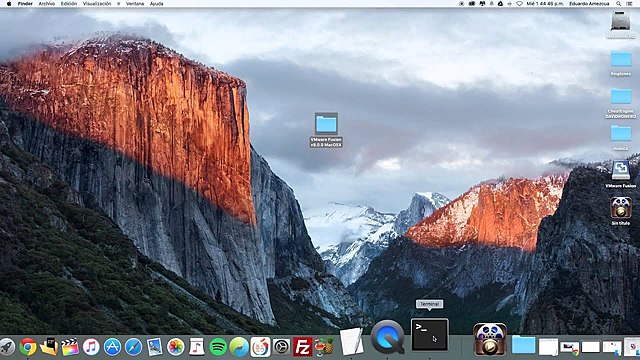The image size is (640, 360).
Task: Open the blue folder stack in Dock
Action: click(x=524, y=345)
